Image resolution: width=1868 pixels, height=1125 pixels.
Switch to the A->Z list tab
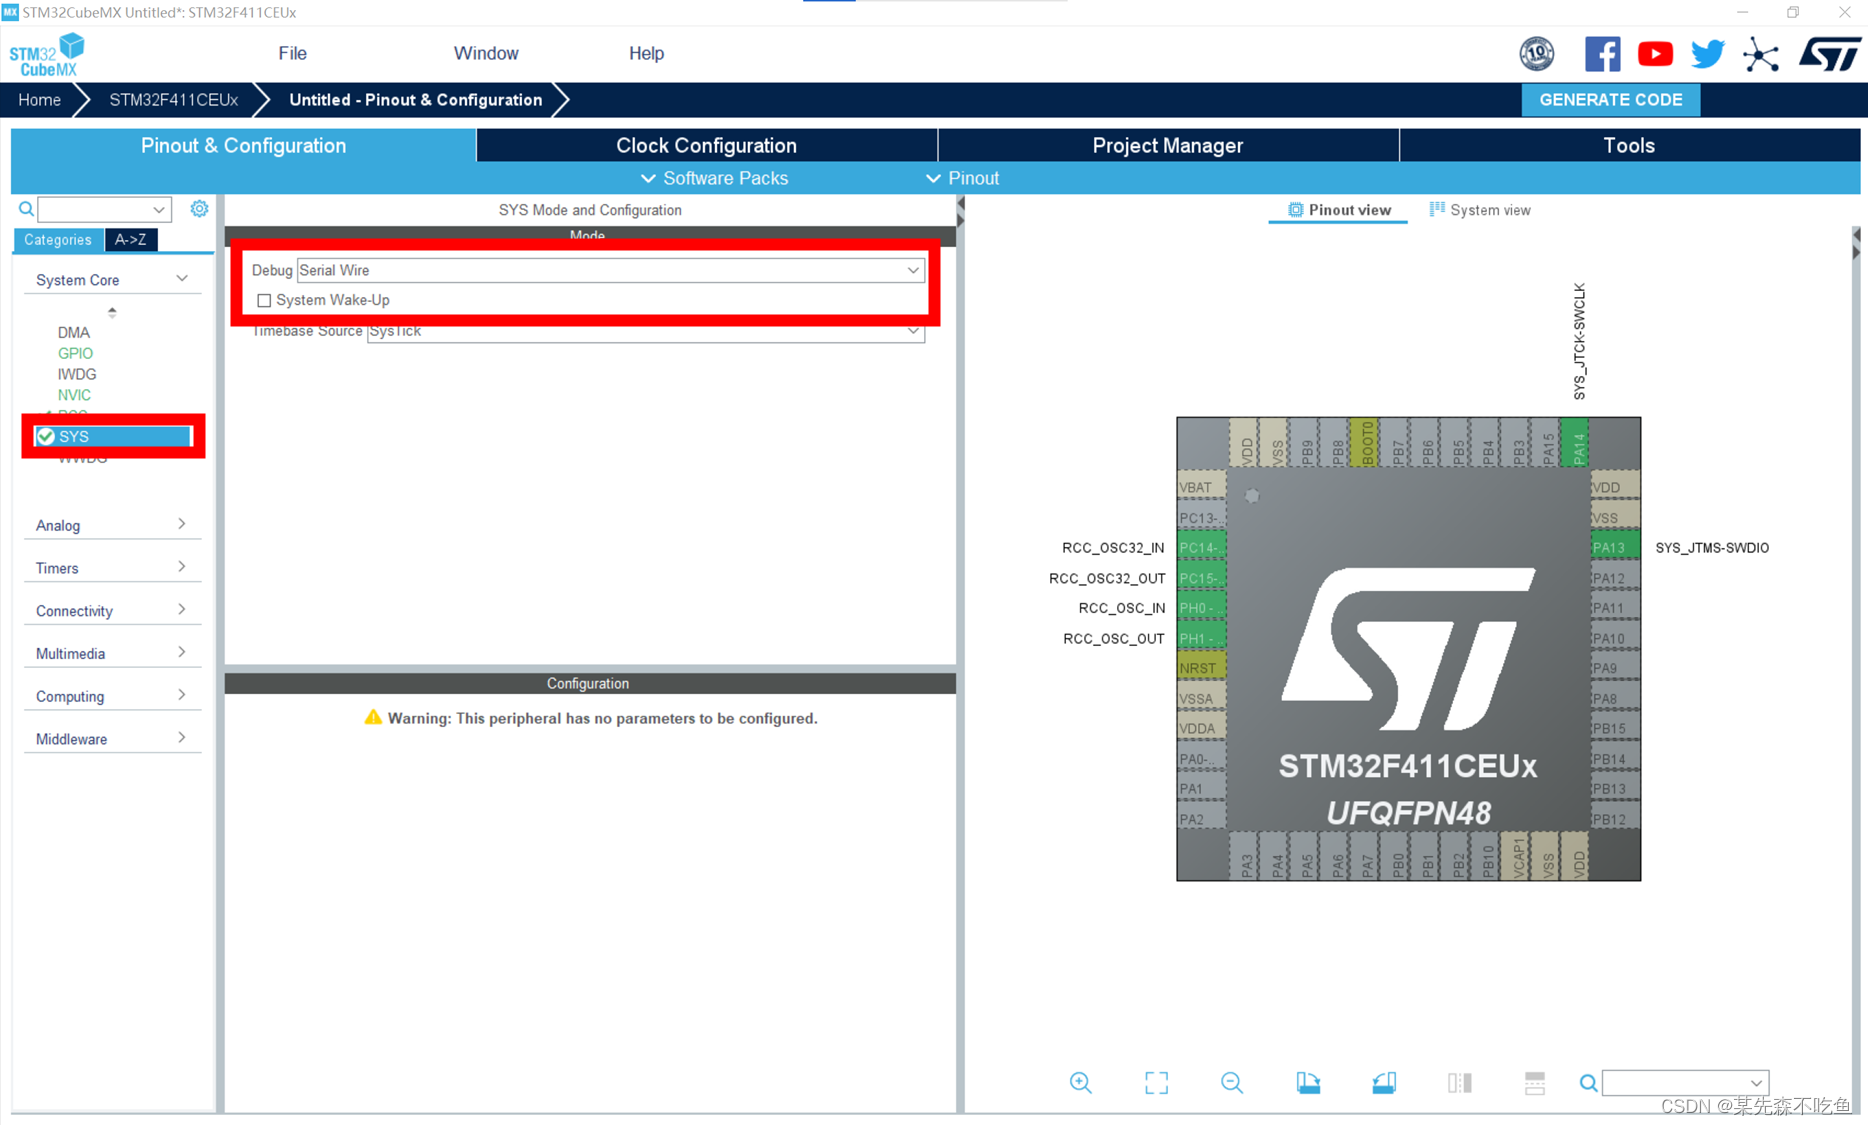130,240
